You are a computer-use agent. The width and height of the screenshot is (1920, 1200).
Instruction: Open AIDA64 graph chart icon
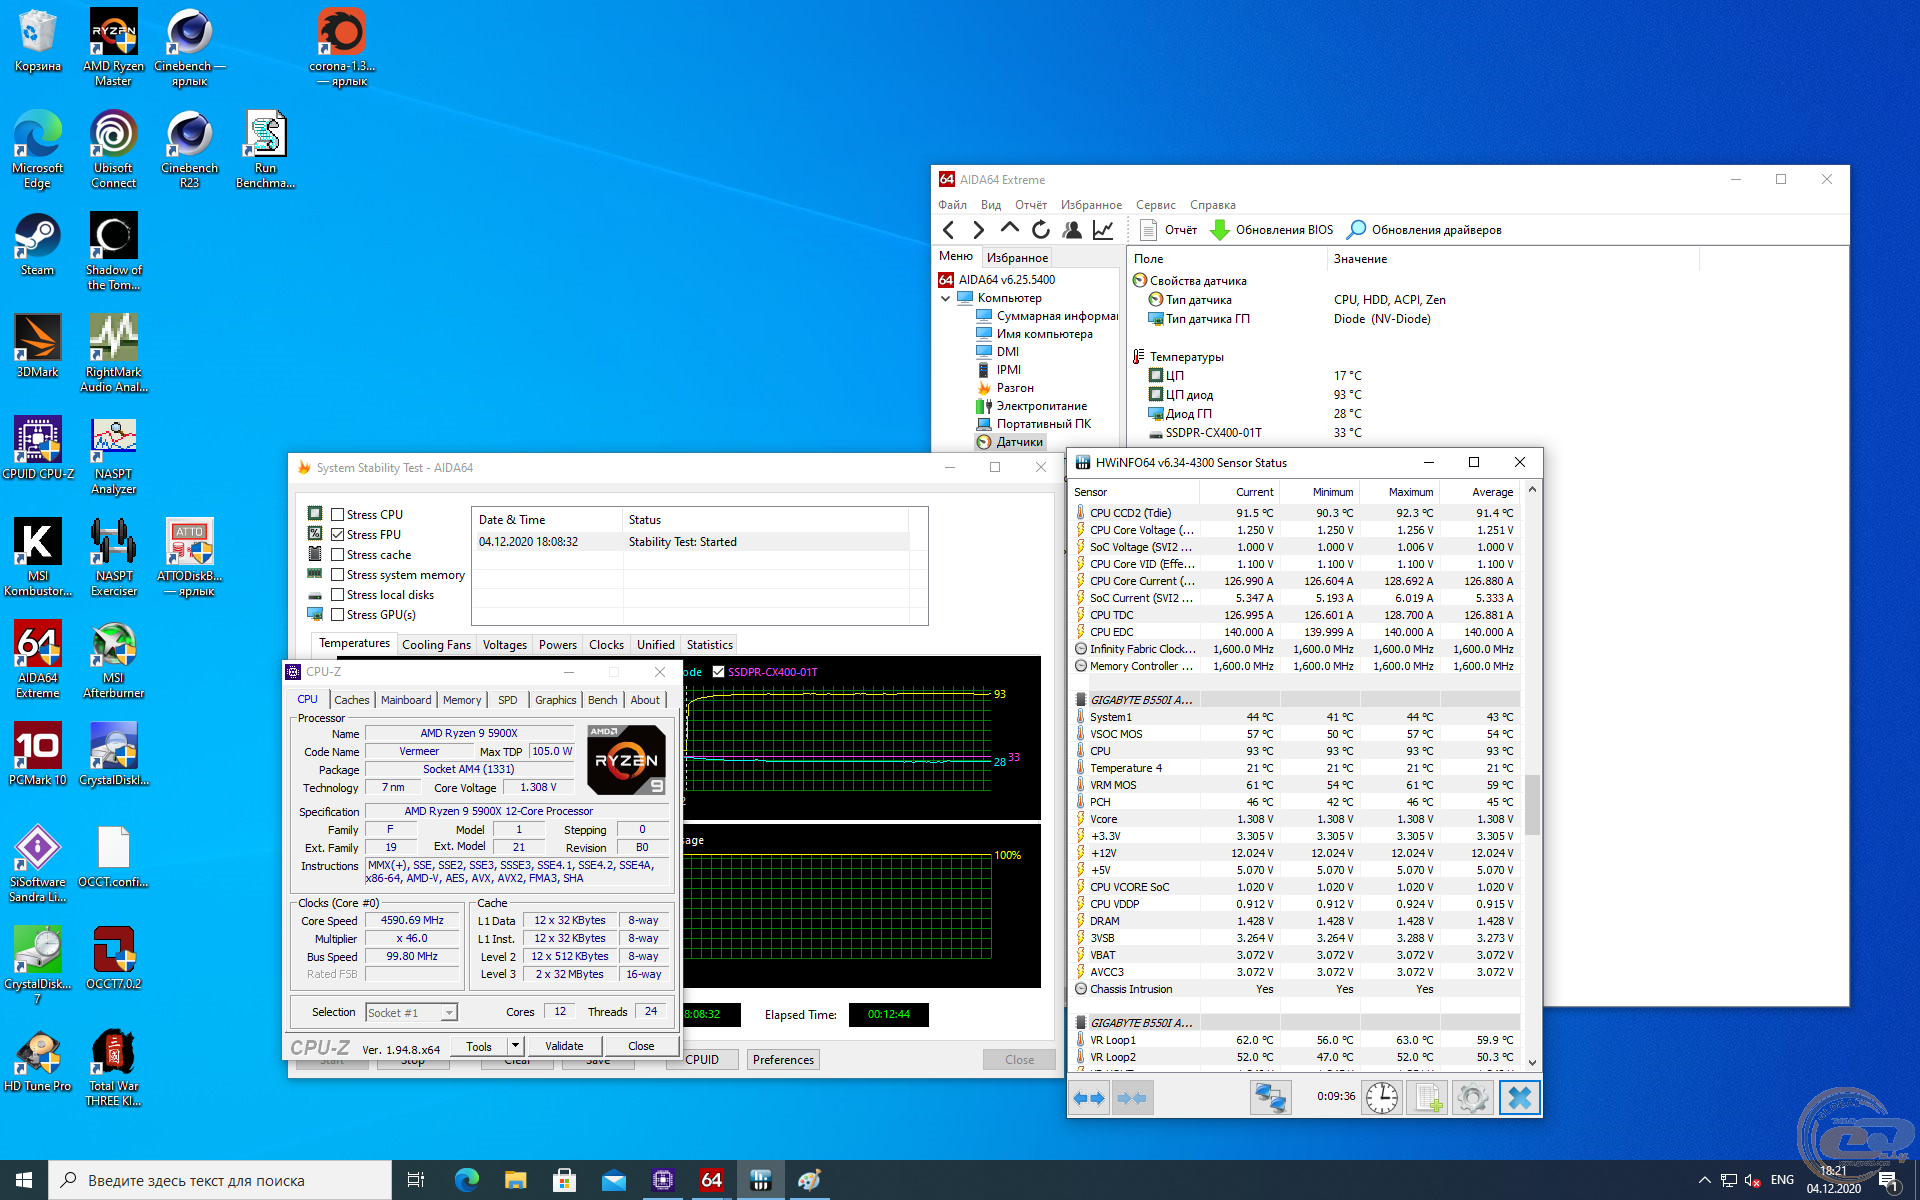pyautogui.click(x=1103, y=230)
